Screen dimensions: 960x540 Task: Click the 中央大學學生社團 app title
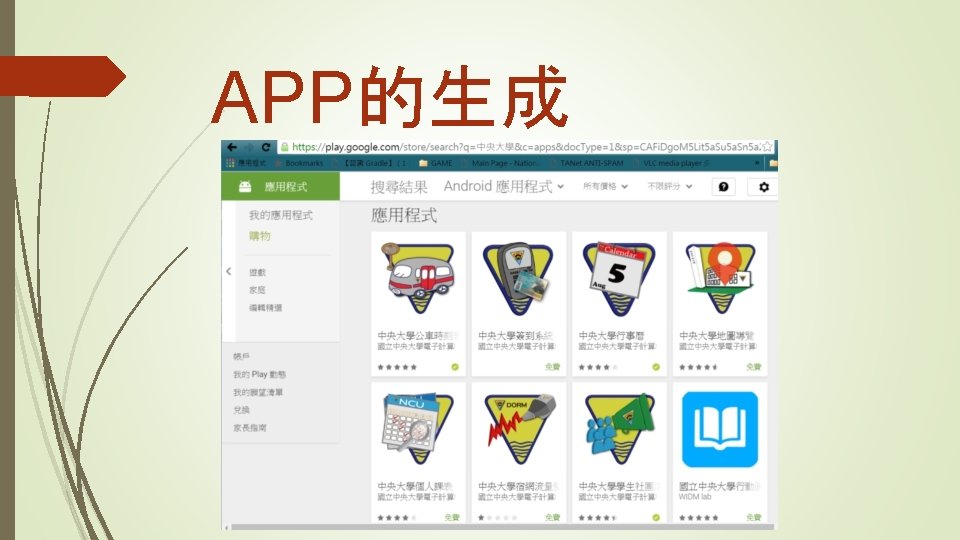618,486
